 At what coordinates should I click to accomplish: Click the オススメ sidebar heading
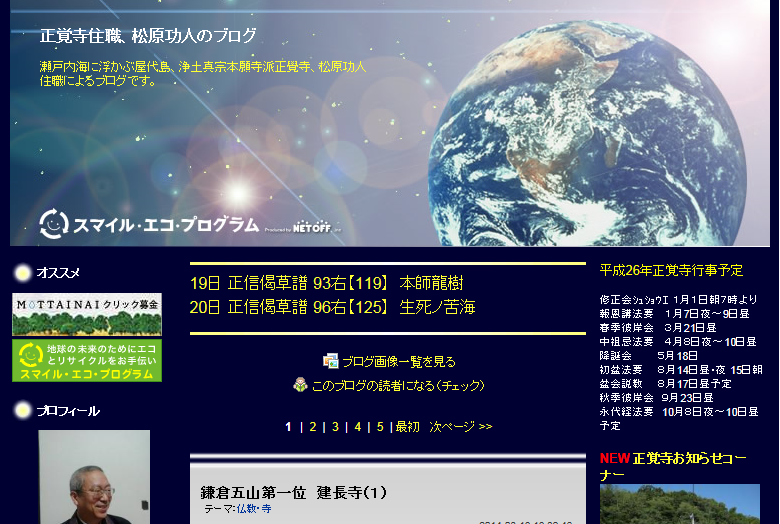pos(58,272)
